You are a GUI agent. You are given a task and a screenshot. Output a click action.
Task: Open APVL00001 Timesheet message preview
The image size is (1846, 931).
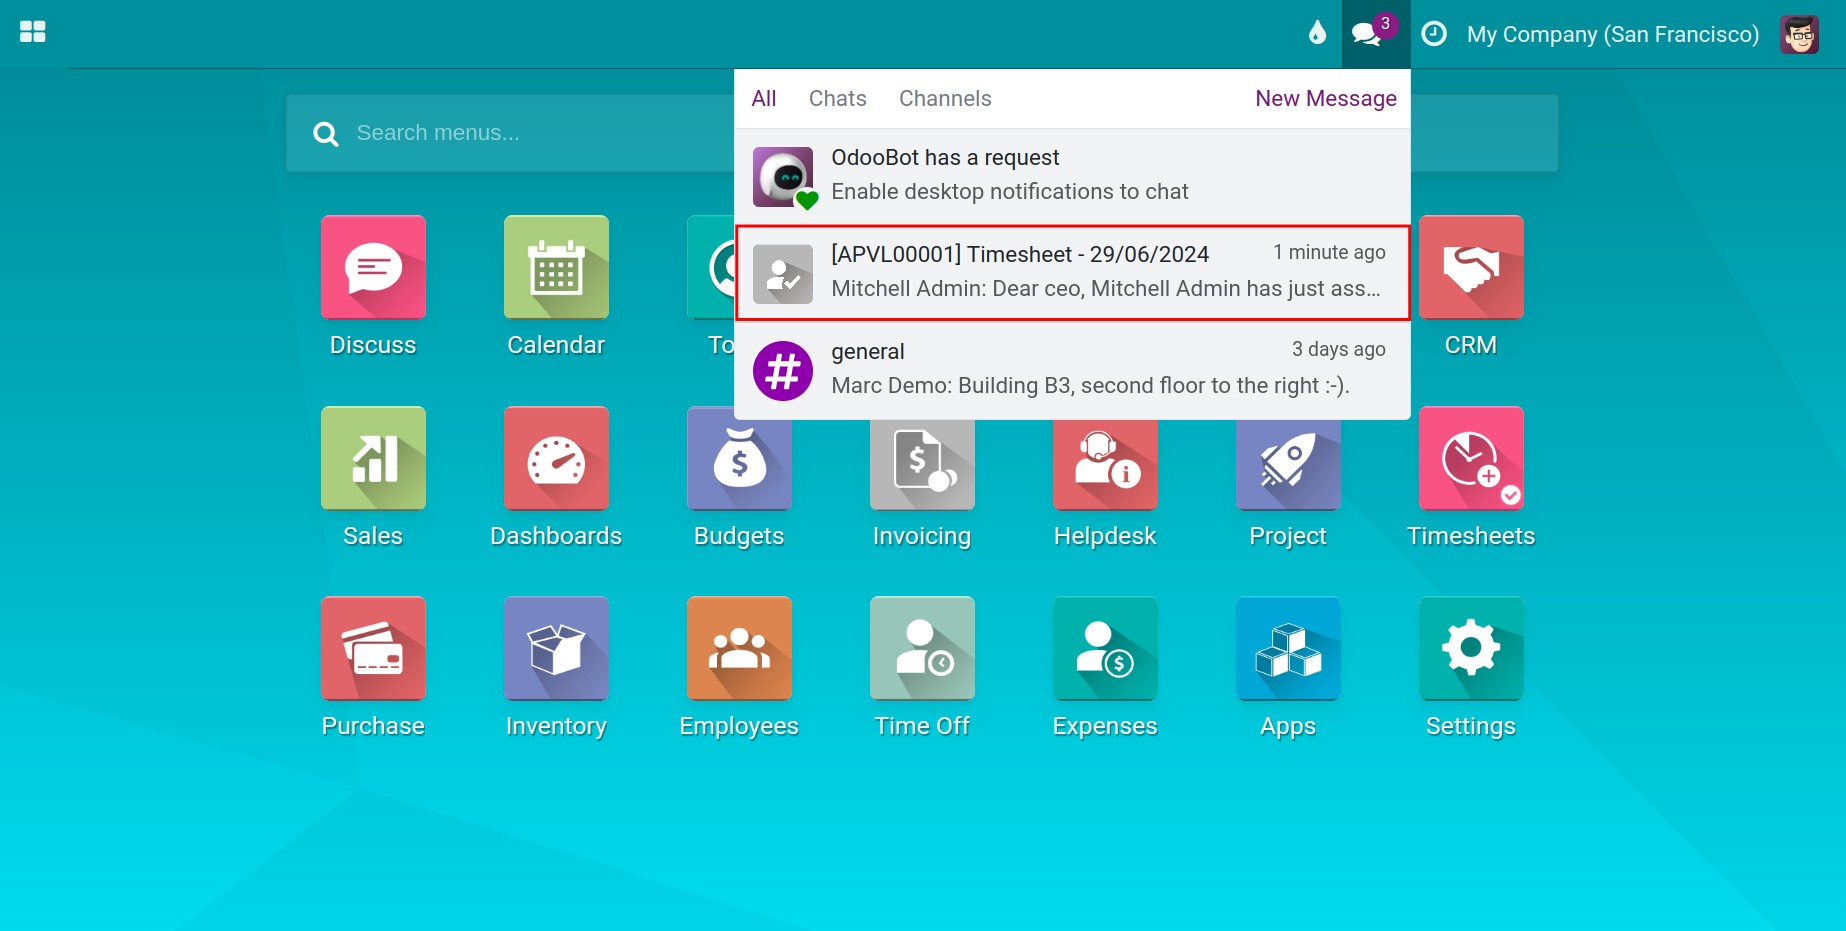(x=1072, y=273)
